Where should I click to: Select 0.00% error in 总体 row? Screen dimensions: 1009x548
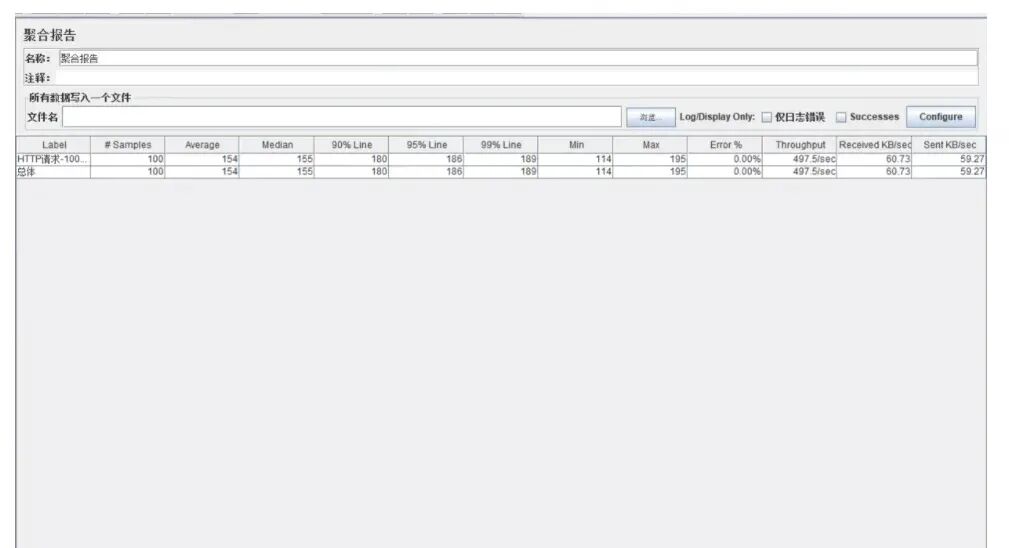725,172
